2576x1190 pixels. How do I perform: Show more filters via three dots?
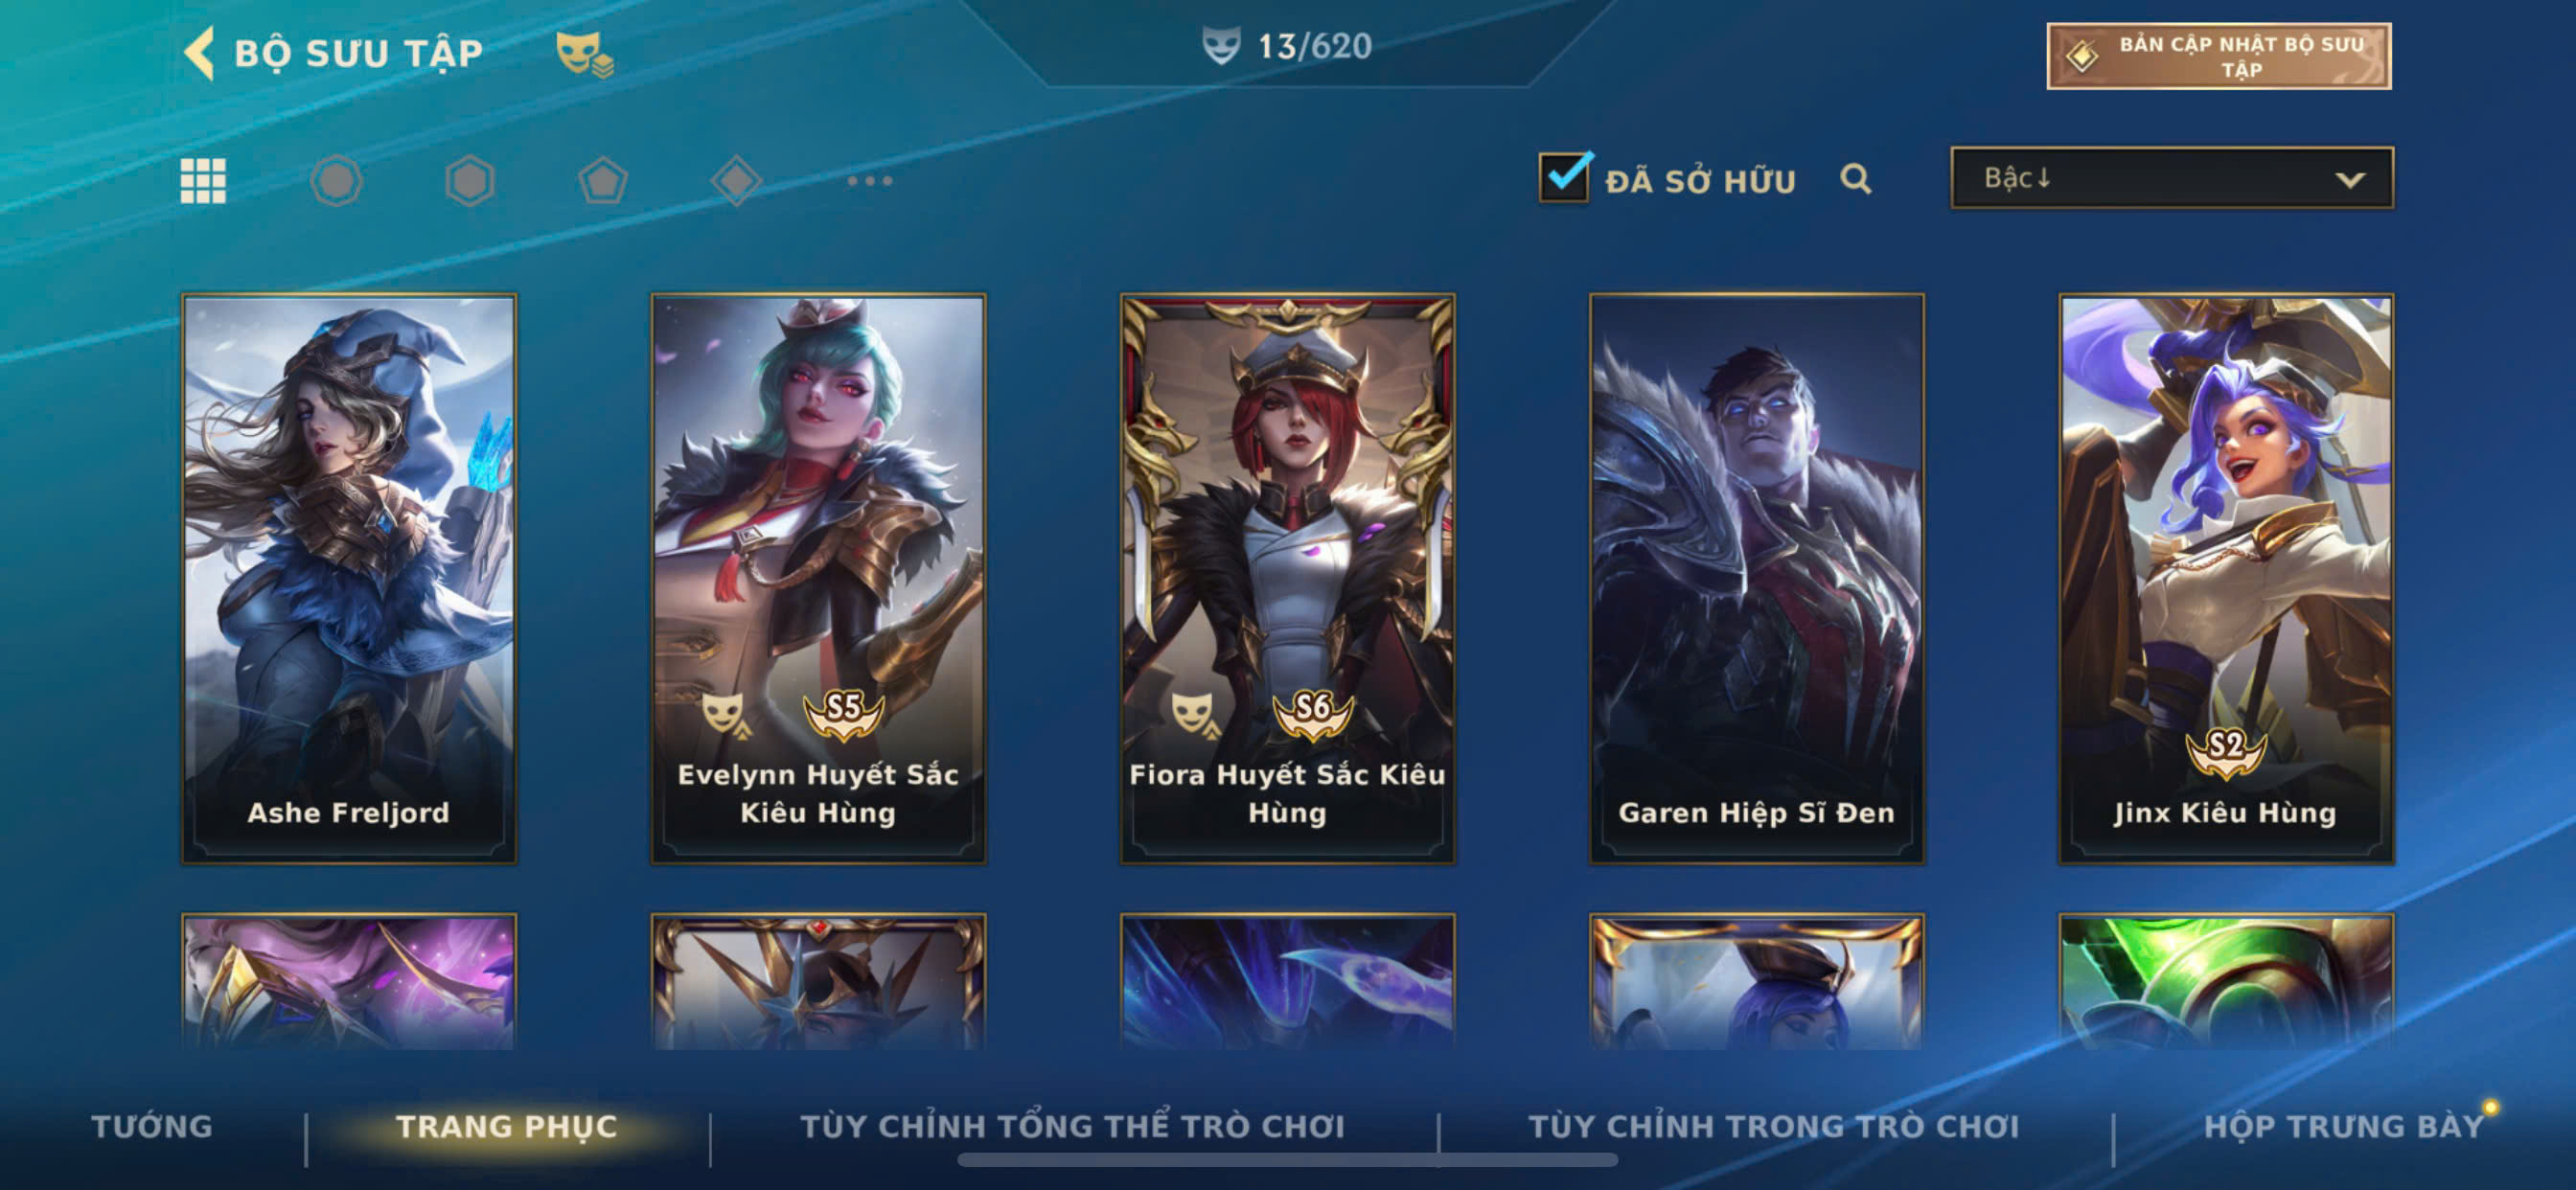[869, 181]
